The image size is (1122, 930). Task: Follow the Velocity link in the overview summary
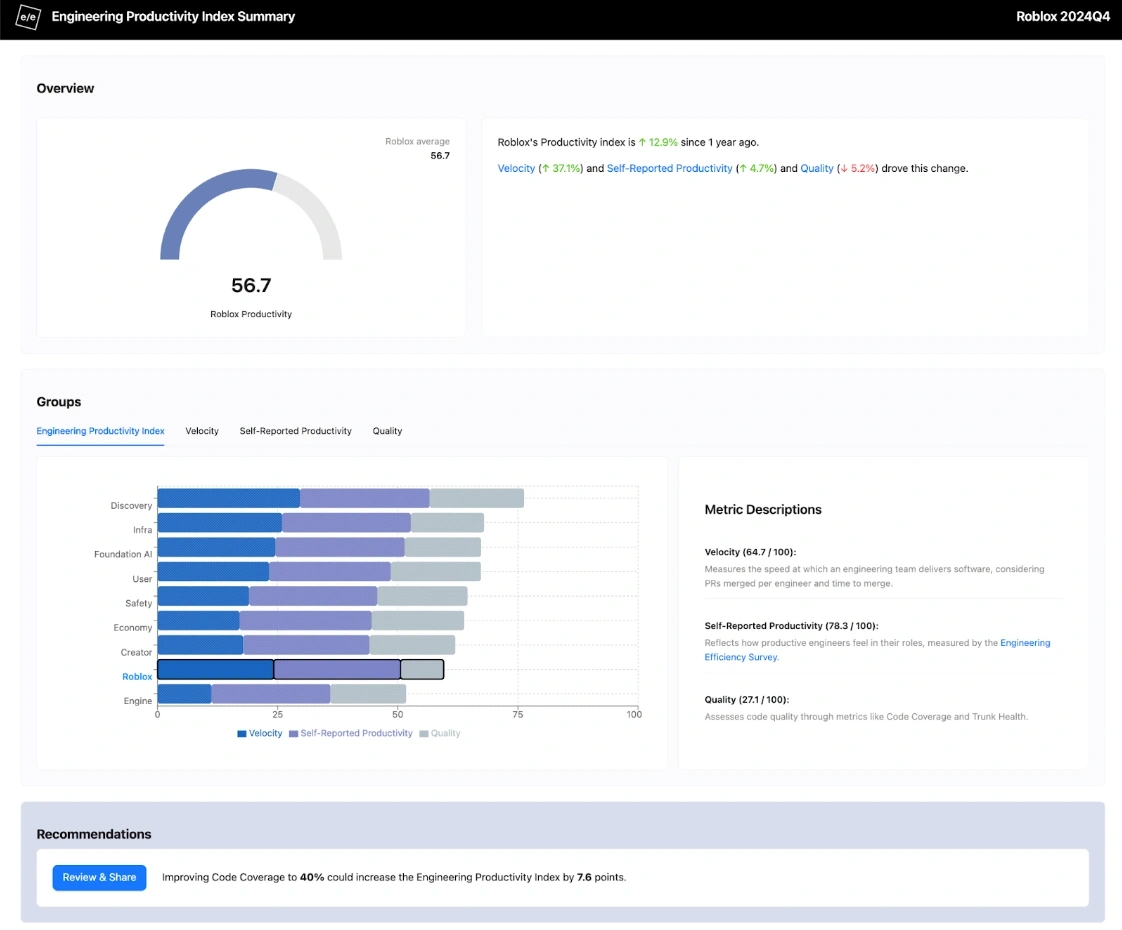coord(517,168)
